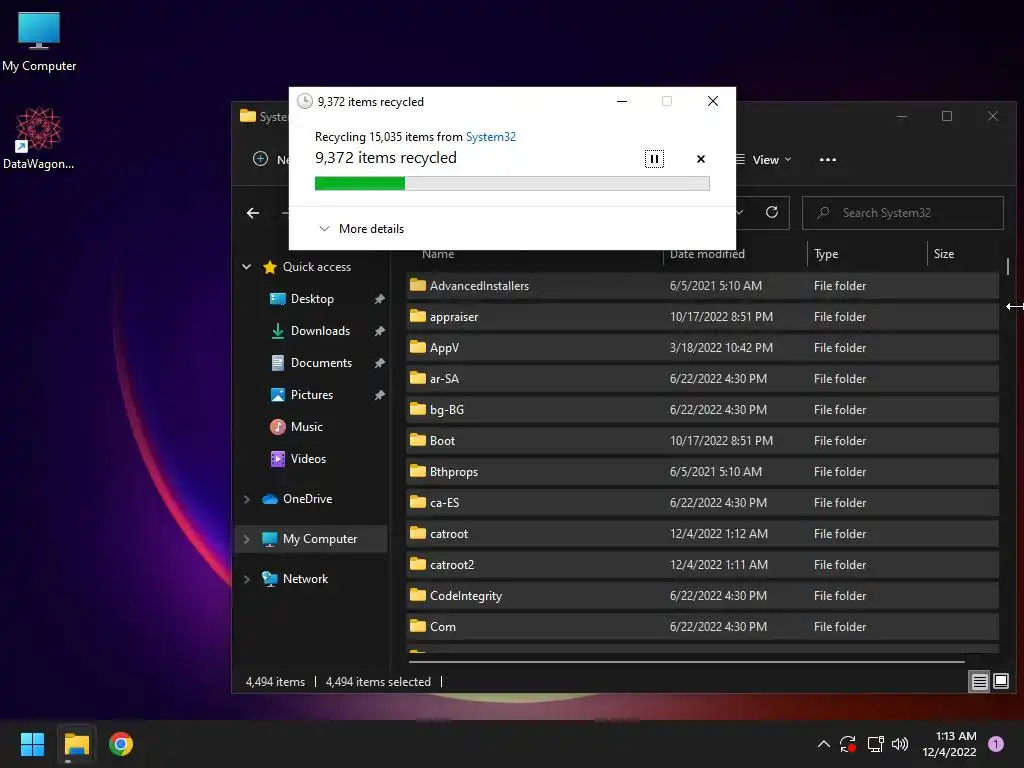This screenshot has width=1024, height=768.
Task: Open Documents in navigation pane
Action: tap(321, 362)
